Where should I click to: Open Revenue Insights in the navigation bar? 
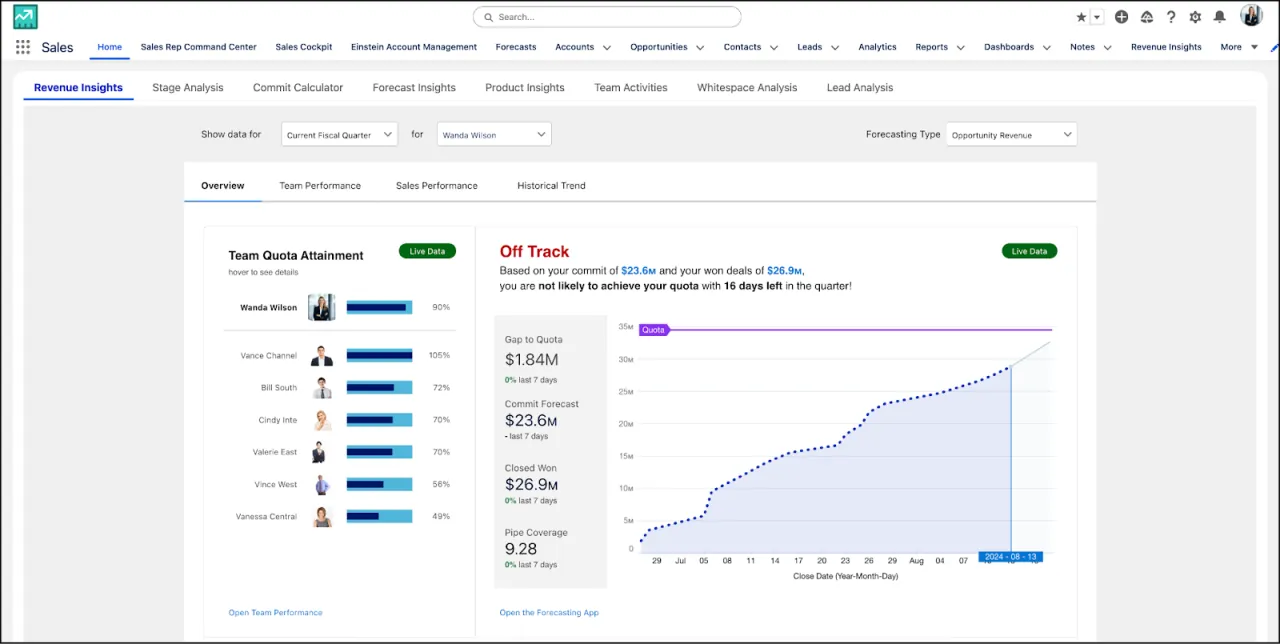point(1166,47)
